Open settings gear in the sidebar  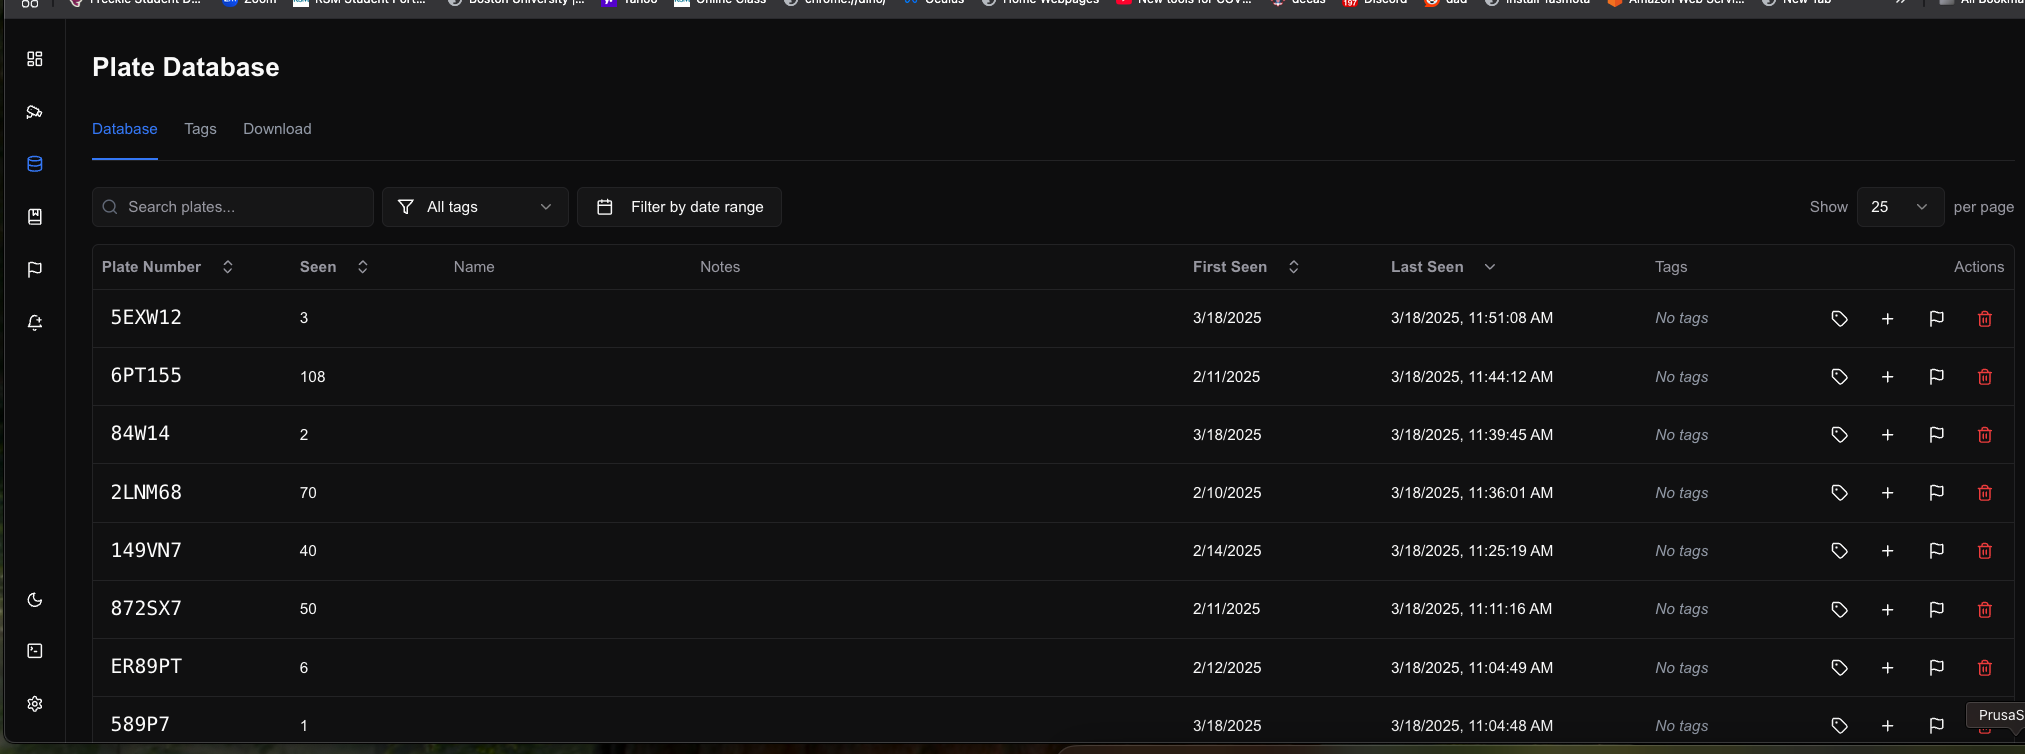[x=35, y=704]
